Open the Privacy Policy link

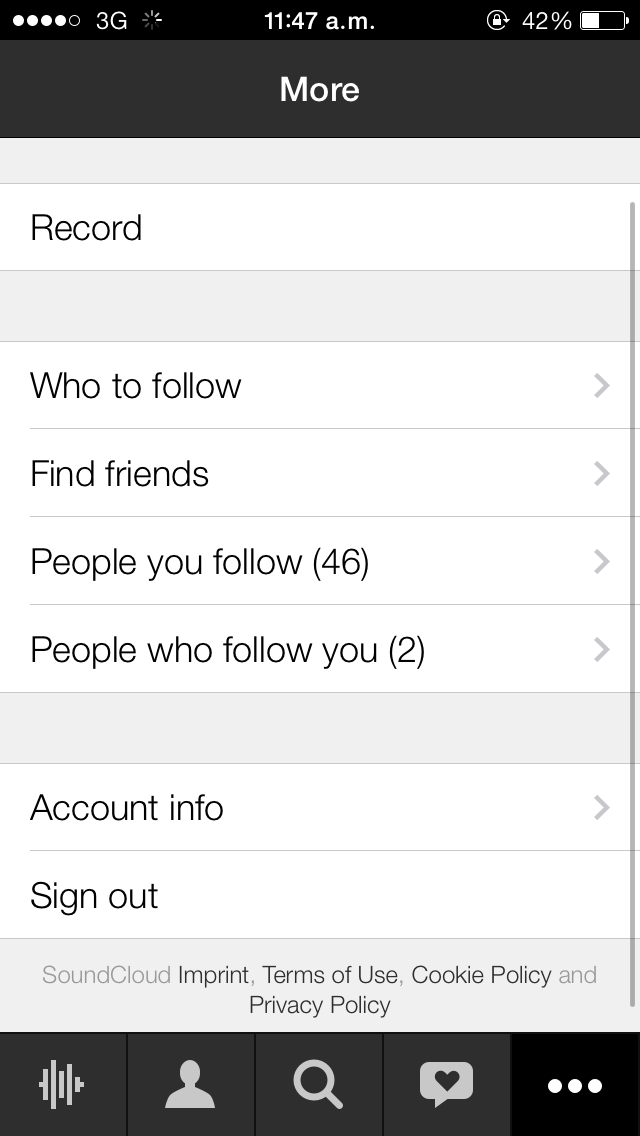tap(320, 1005)
